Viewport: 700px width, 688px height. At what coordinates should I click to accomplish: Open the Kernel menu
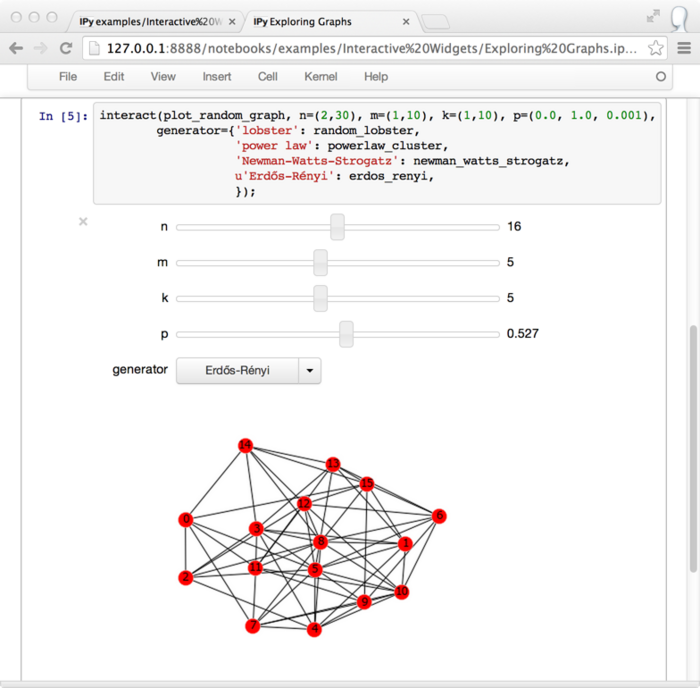click(x=320, y=77)
